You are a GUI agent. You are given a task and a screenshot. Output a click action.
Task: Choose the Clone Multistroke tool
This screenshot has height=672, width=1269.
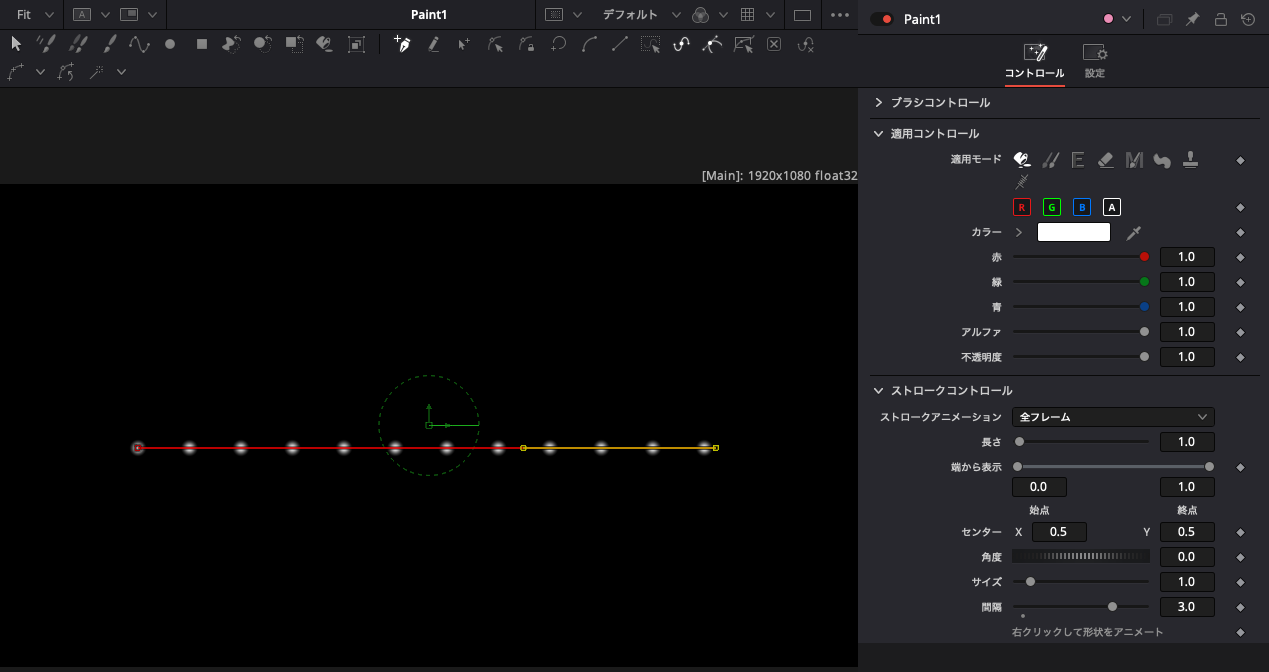pos(78,44)
